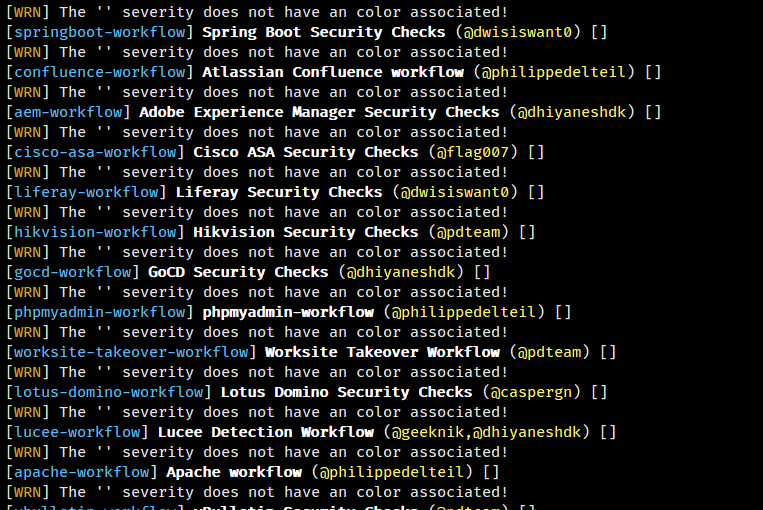The width and height of the screenshot is (763, 510).
Task: Click the lotus-domino-workflow template ID
Action: pyautogui.click(x=109, y=391)
